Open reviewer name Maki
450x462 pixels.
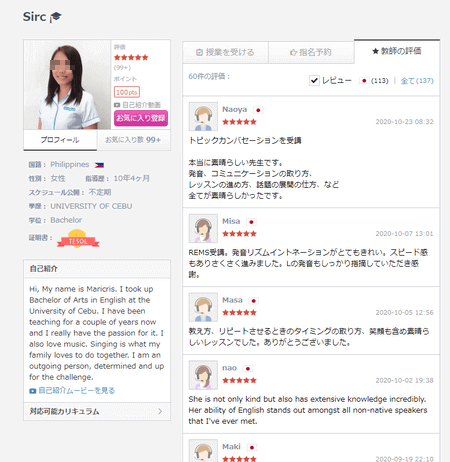click(x=231, y=447)
